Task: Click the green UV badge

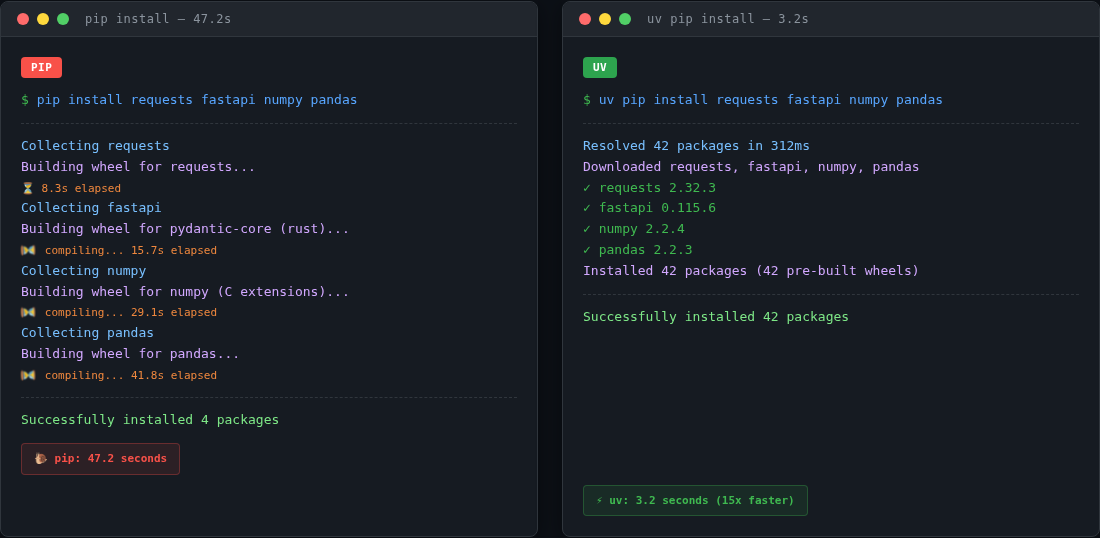Action: (600, 67)
